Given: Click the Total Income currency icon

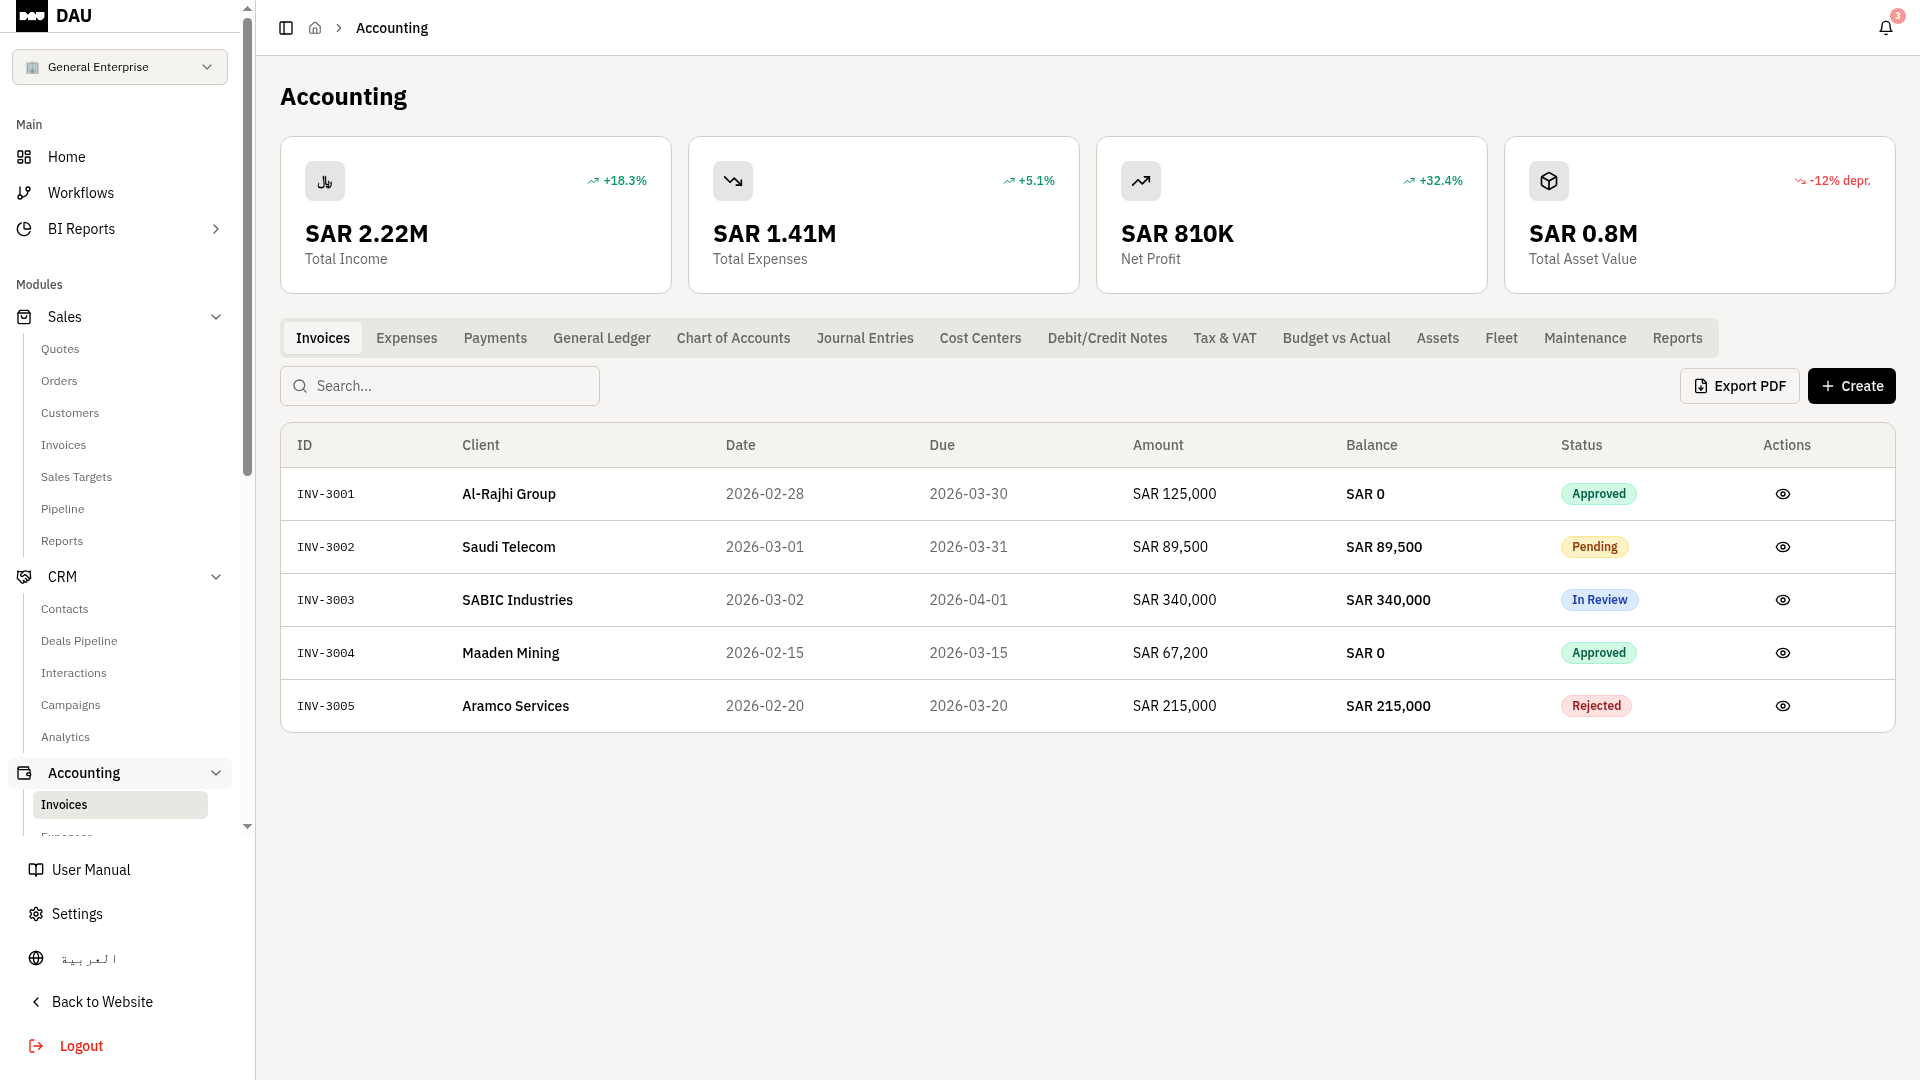Looking at the screenshot, I should 325,181.
